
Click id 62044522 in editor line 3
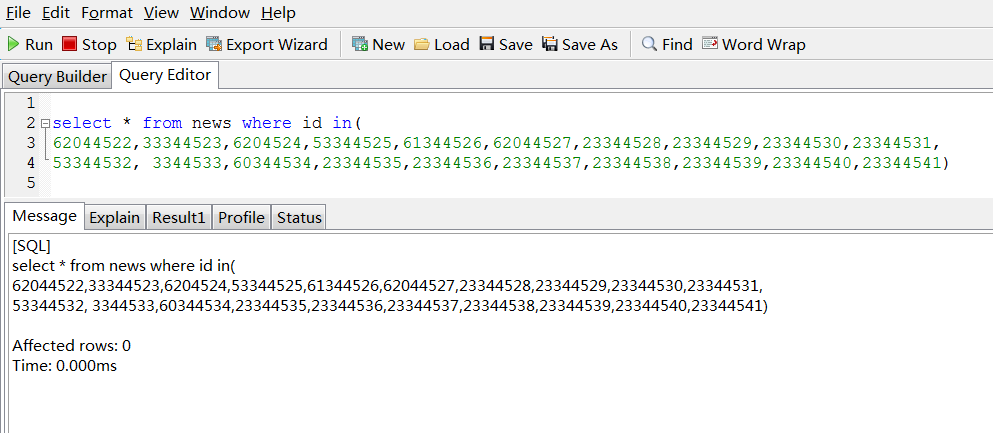pyautogui.click(x=93, y=143)
